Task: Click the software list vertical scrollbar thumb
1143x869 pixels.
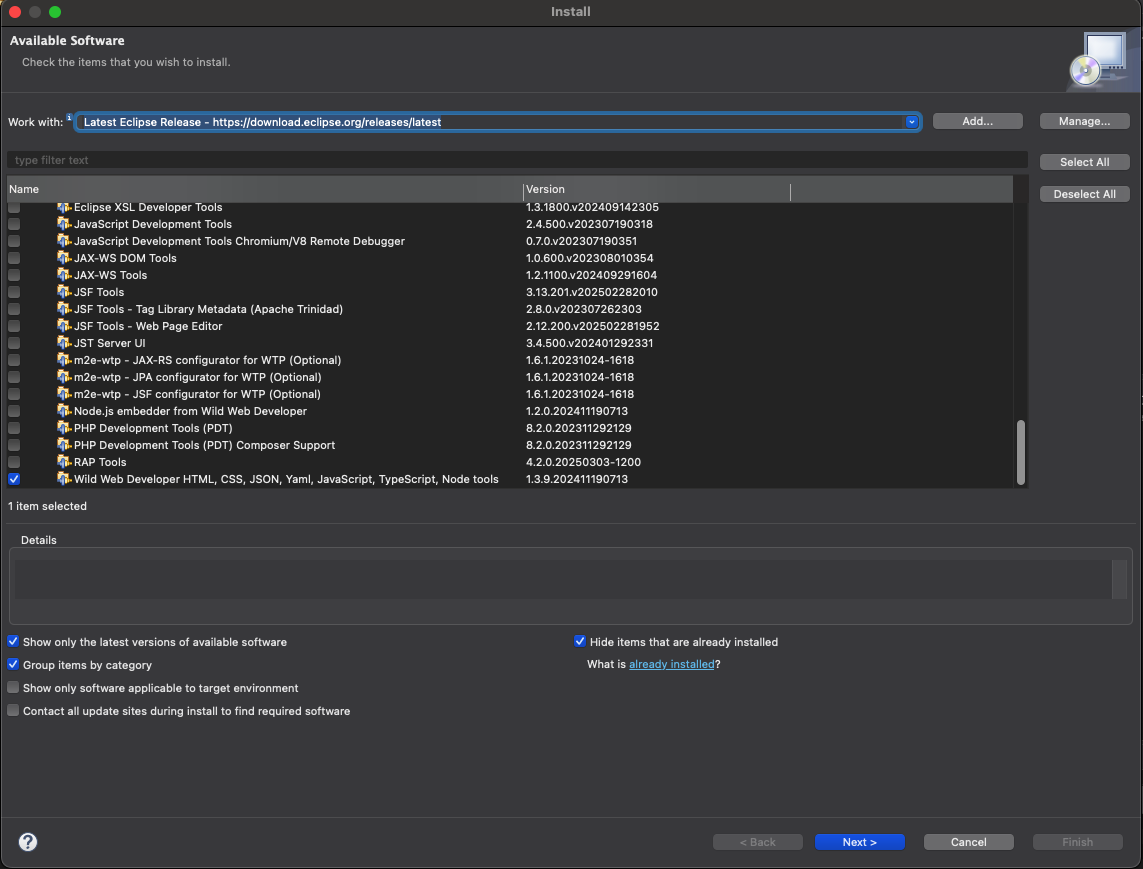Action: 1021,452
